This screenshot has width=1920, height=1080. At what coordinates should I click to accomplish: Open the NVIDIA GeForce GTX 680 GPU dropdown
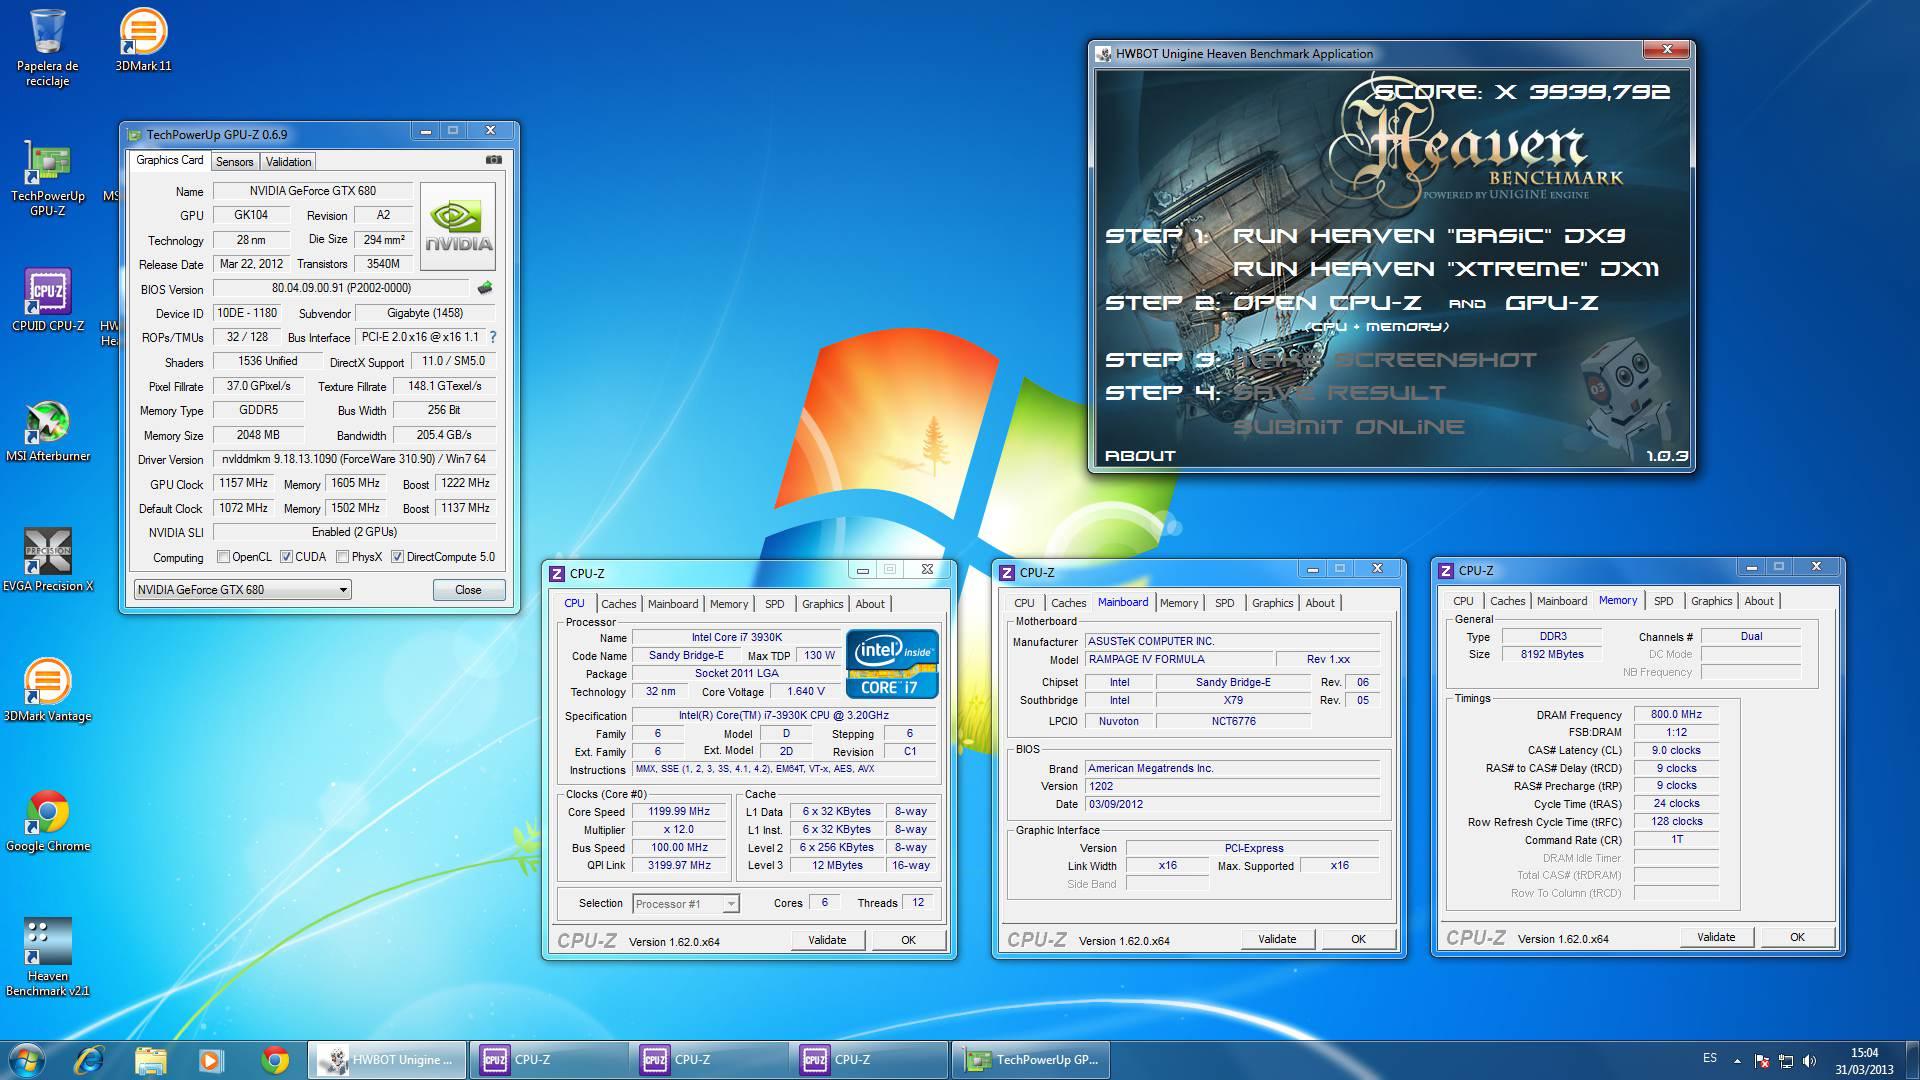(242, 590)
